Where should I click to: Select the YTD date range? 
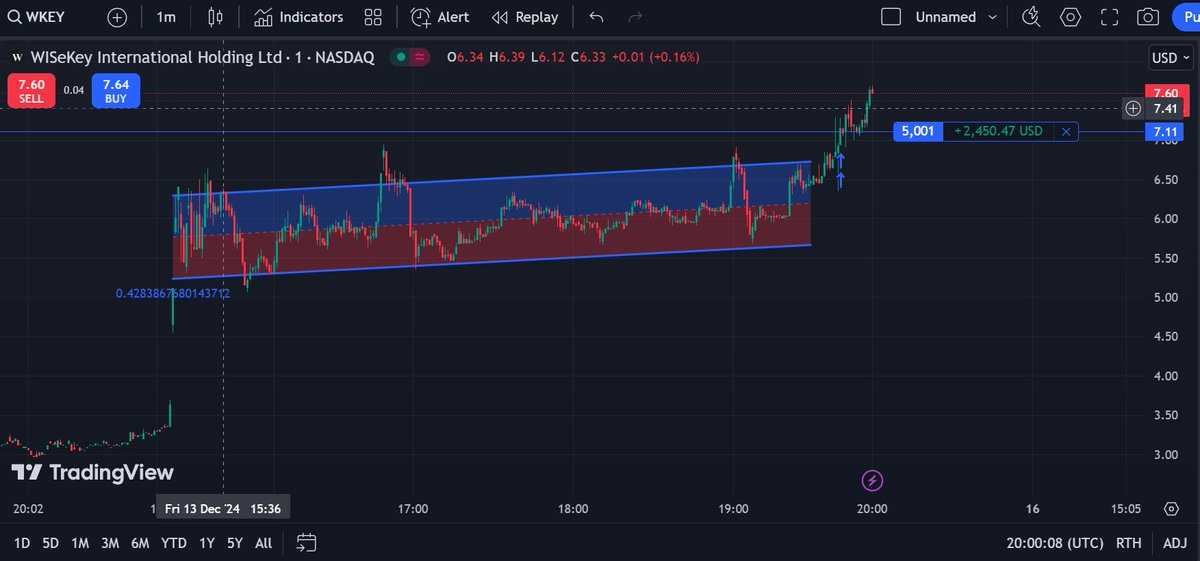pyautogui.click(x=174, y=543)
